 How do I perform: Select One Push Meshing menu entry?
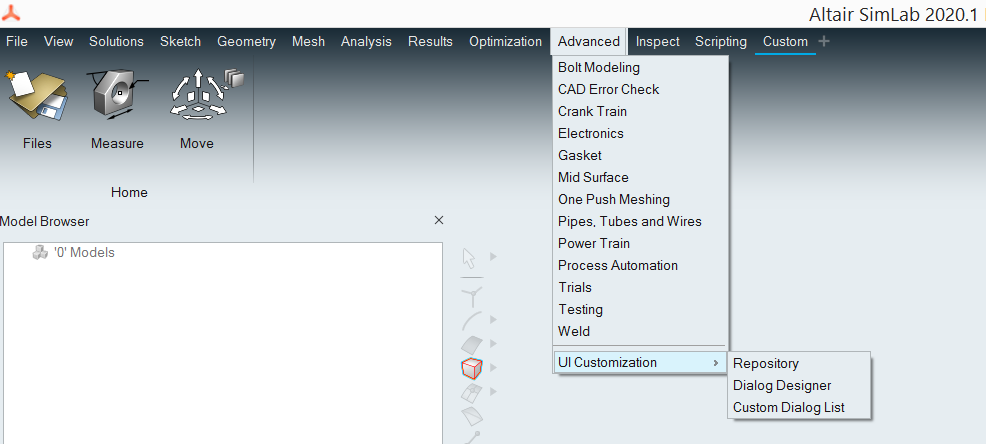(x=614, y=199)
